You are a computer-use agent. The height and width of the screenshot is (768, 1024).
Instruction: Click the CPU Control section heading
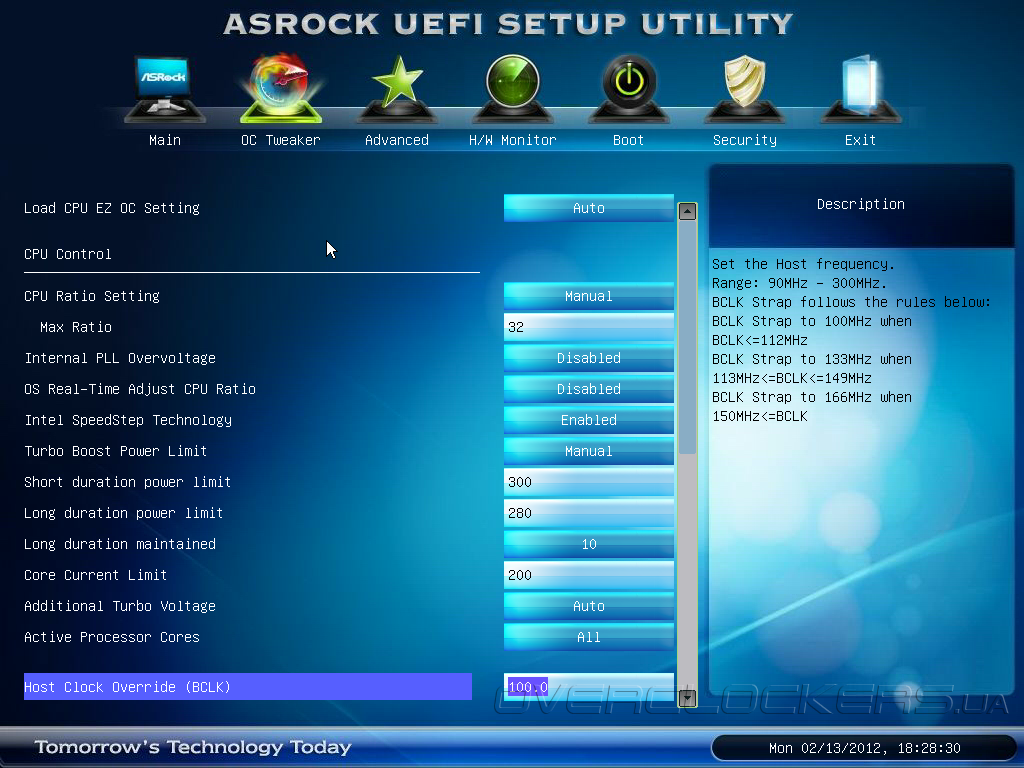click(68, 254)
